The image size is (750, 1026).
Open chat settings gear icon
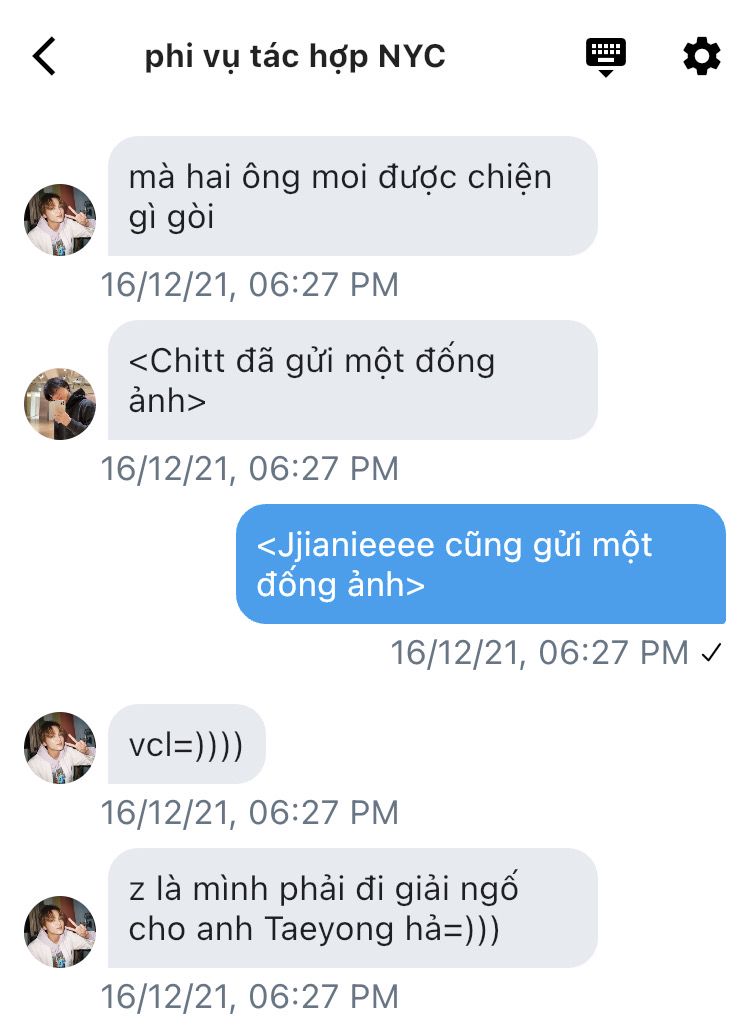702,56
